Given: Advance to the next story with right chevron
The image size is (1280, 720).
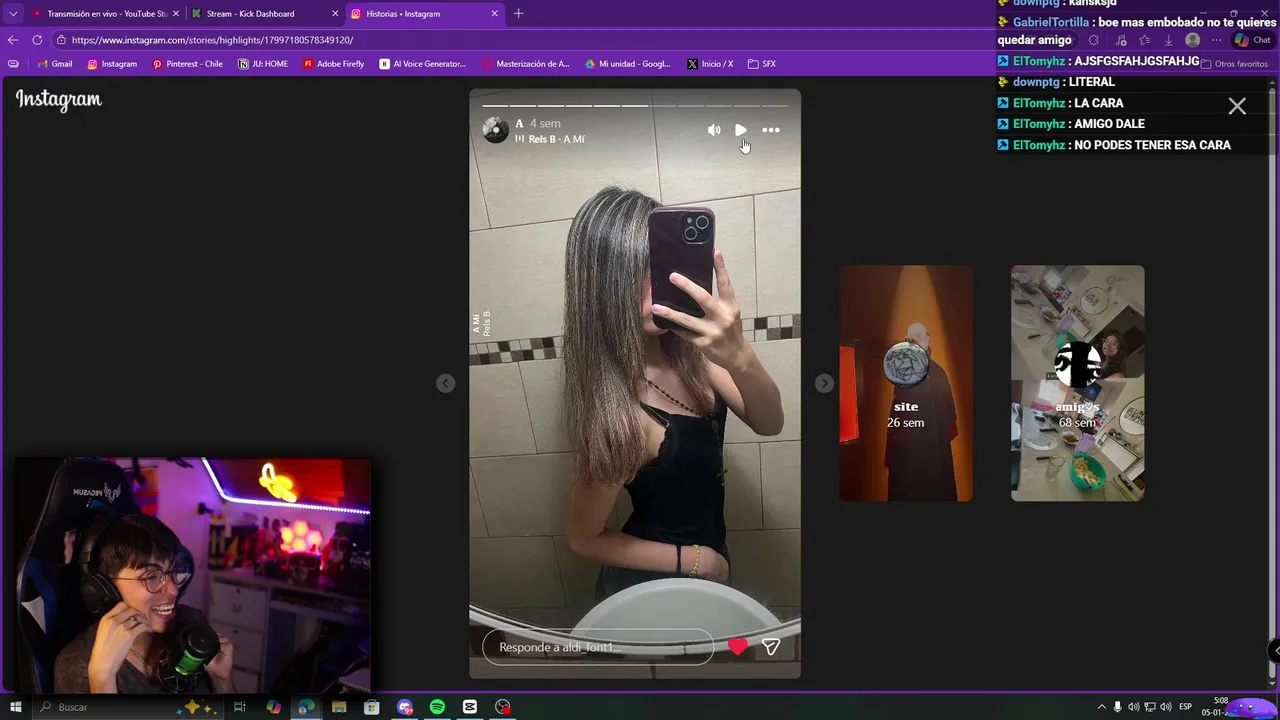Looking at the screenshot, I should click(x=824, y=383).
